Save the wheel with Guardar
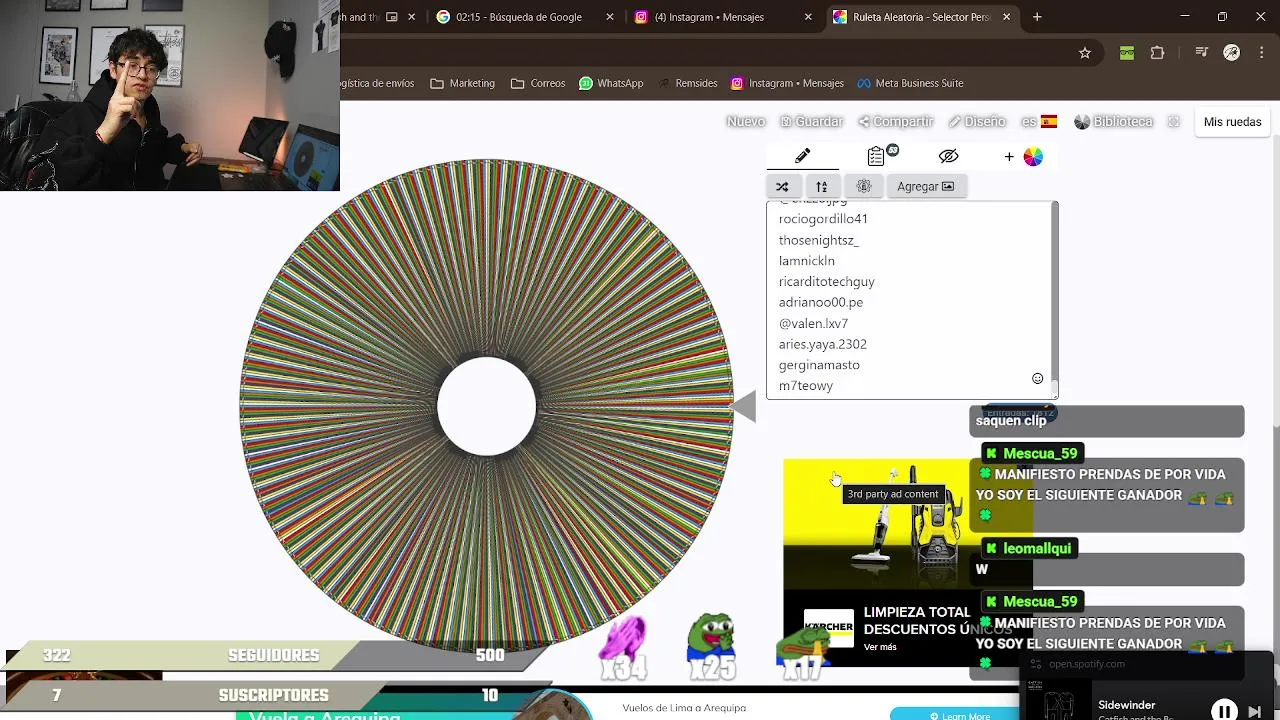This screenshot has height=720, width=1280. click(x=812, y=121)
